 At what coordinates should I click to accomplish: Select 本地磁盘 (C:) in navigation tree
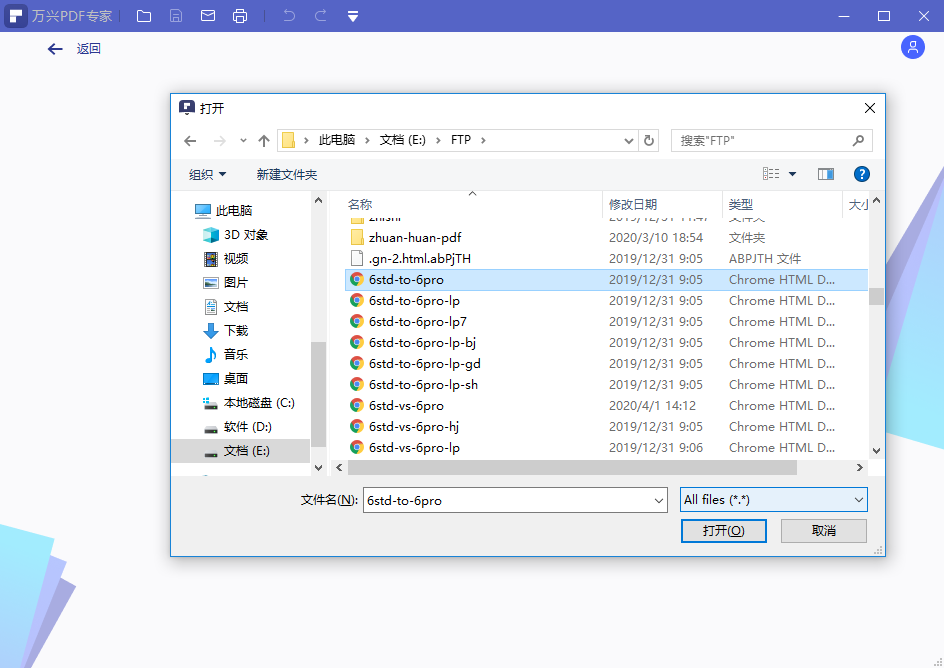click(258, 403)
